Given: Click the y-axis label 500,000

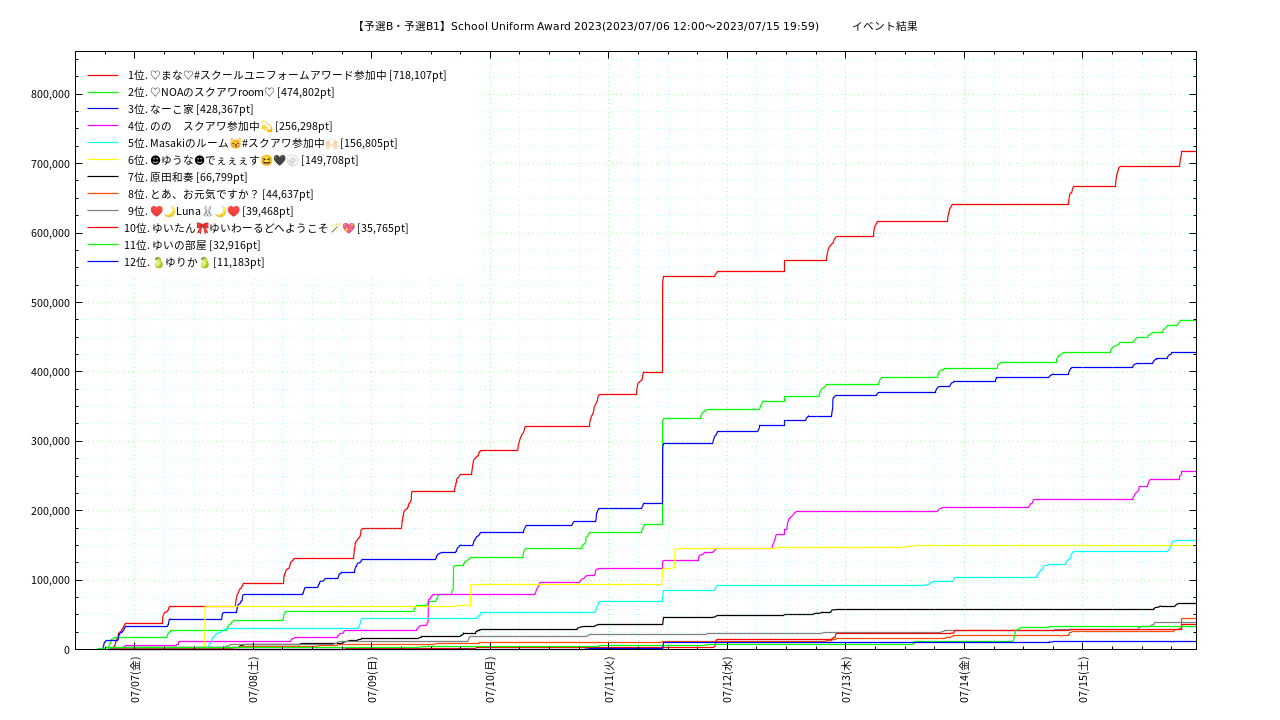Looking at the screenshot, I should [x=50, y=303].
